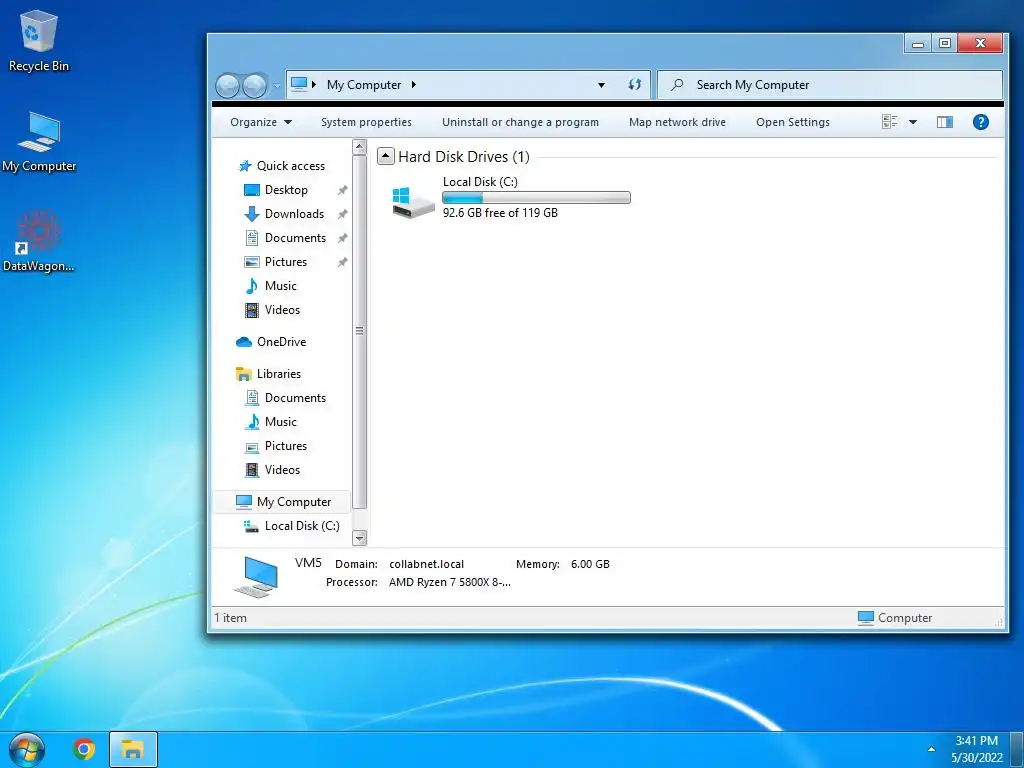Select the DataWagon desktop shortcut
Image resolution: width=1024 pixels, height=768 pixels.
(38, 241)
